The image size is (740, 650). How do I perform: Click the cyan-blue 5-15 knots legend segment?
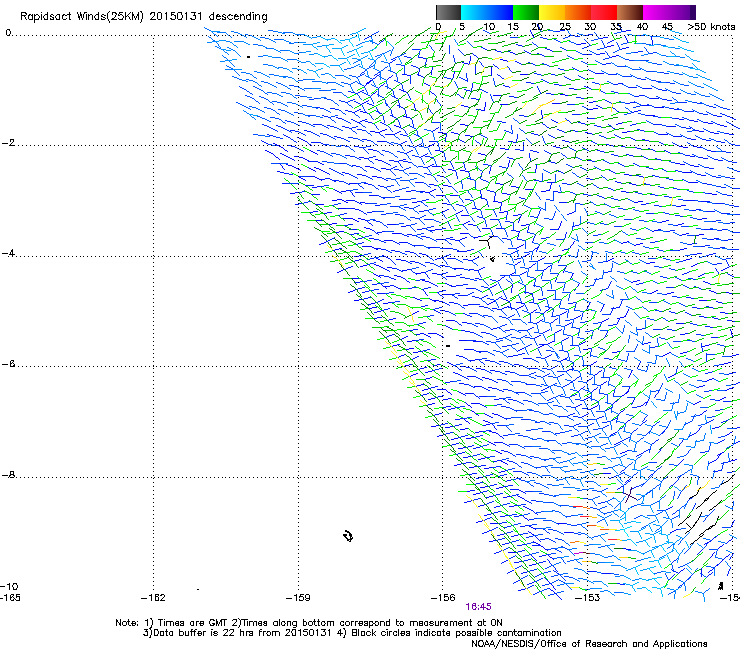(487, 12)
